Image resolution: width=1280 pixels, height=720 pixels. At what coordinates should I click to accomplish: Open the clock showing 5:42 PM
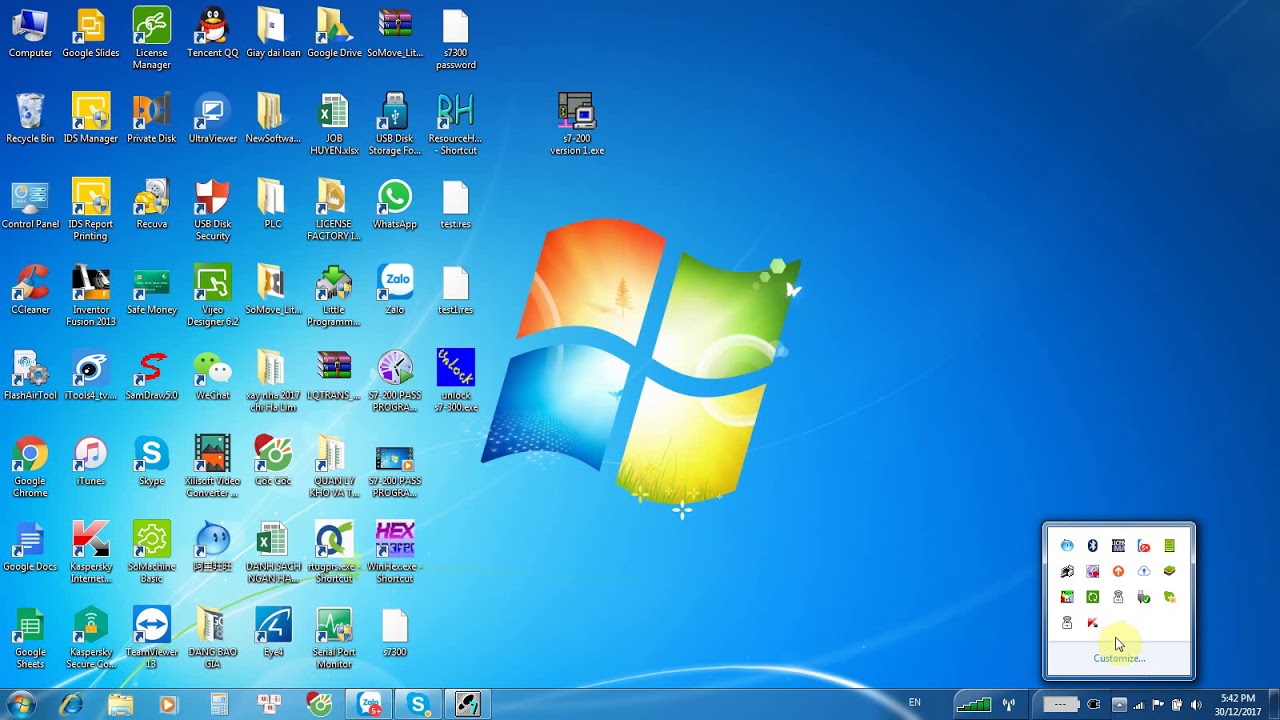[1238, 705]
